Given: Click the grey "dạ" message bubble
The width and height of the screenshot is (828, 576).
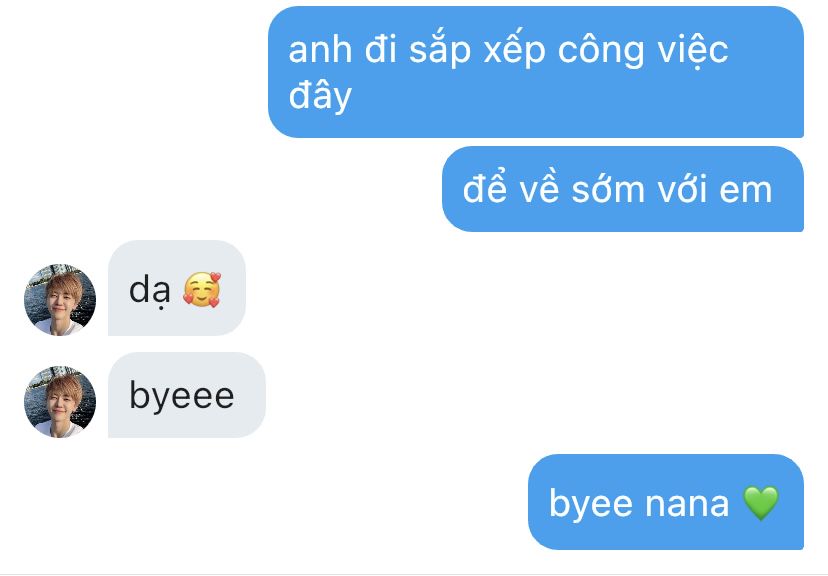Looking at the screenshot, I should 177,288.
